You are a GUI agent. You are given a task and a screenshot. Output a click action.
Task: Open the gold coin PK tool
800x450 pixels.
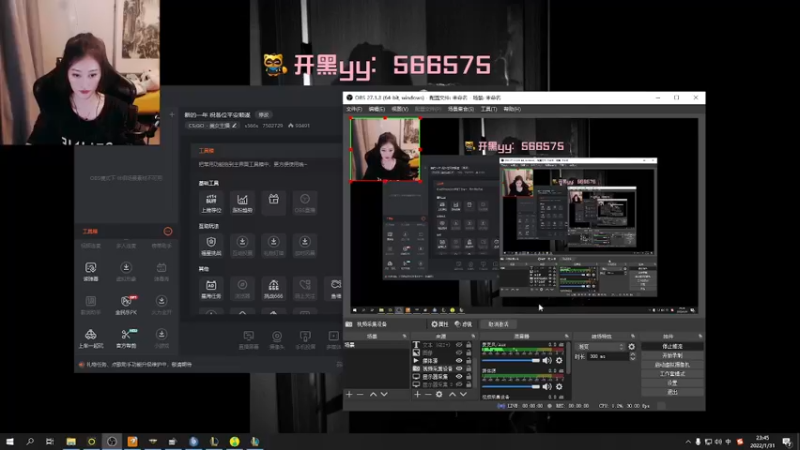[x=127, y=304]
